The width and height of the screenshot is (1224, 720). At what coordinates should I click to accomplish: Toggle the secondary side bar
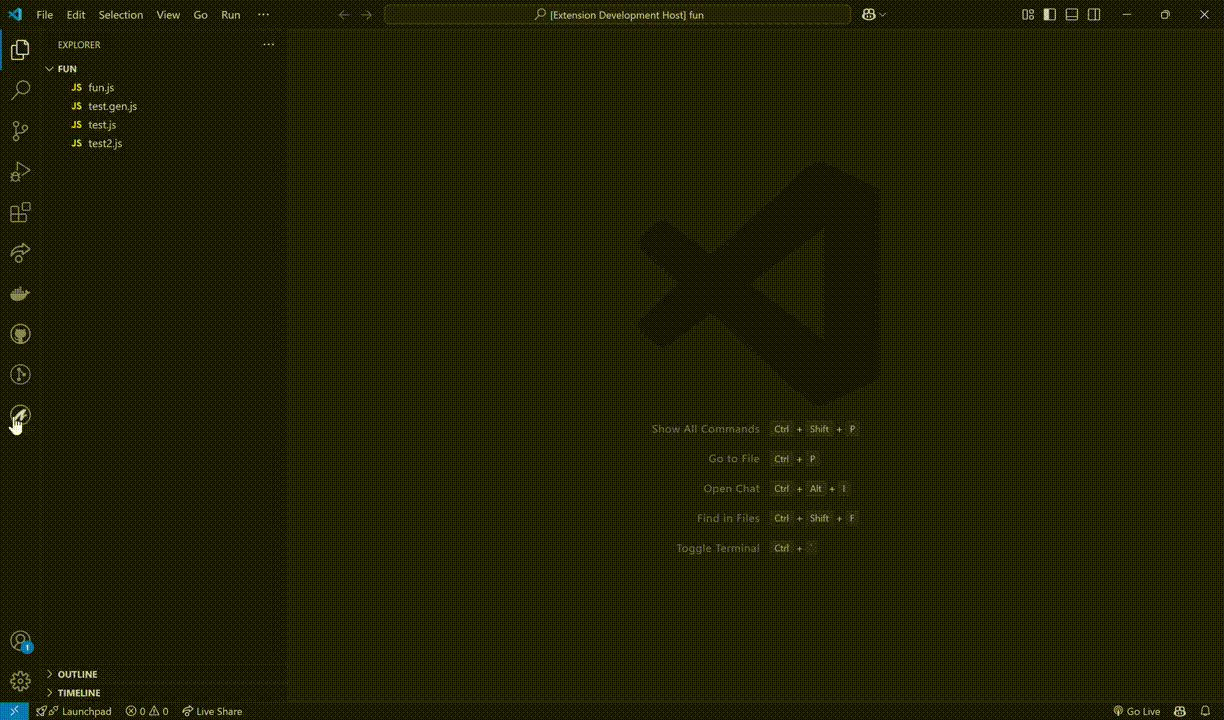(x=1095, y=15)
